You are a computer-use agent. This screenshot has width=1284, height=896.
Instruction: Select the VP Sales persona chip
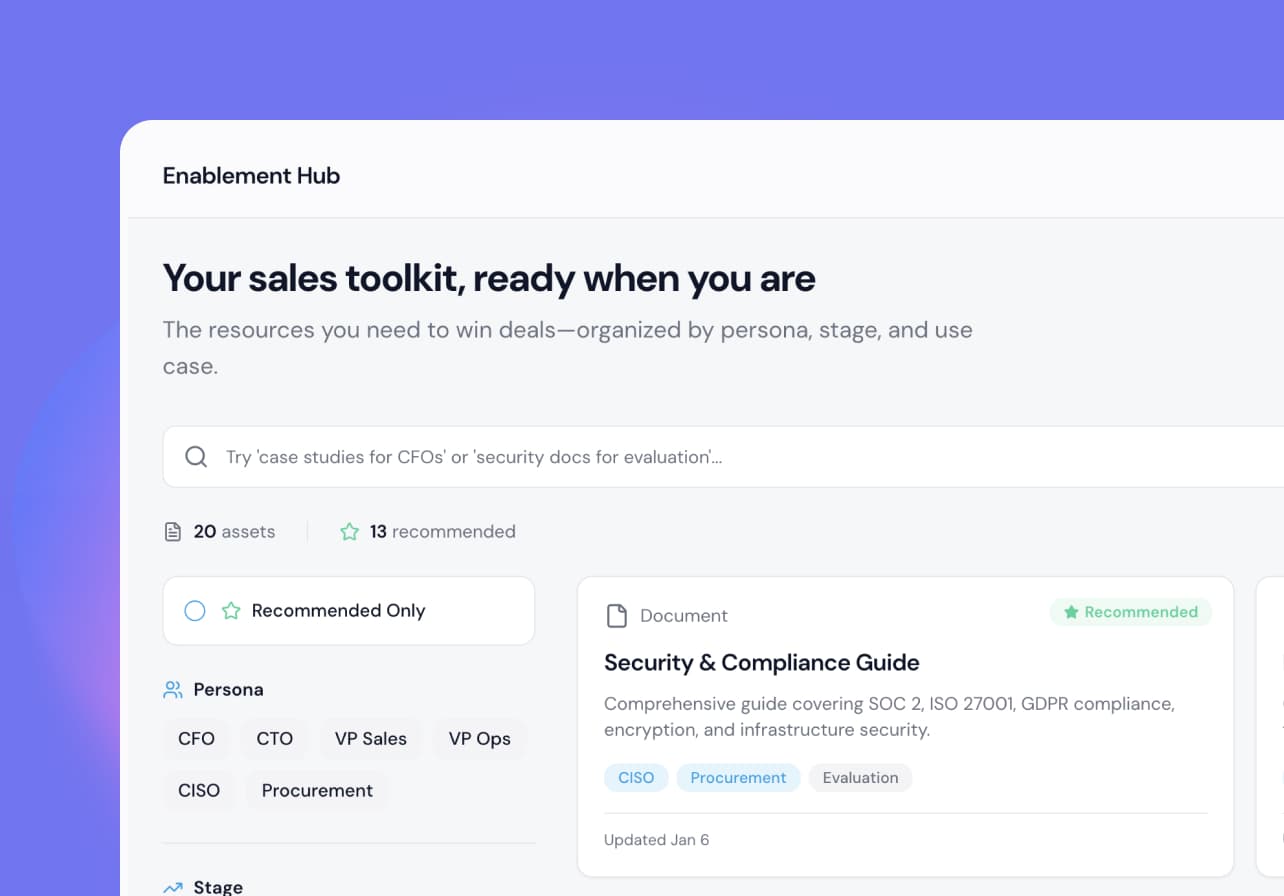click(x=370, y=739)
